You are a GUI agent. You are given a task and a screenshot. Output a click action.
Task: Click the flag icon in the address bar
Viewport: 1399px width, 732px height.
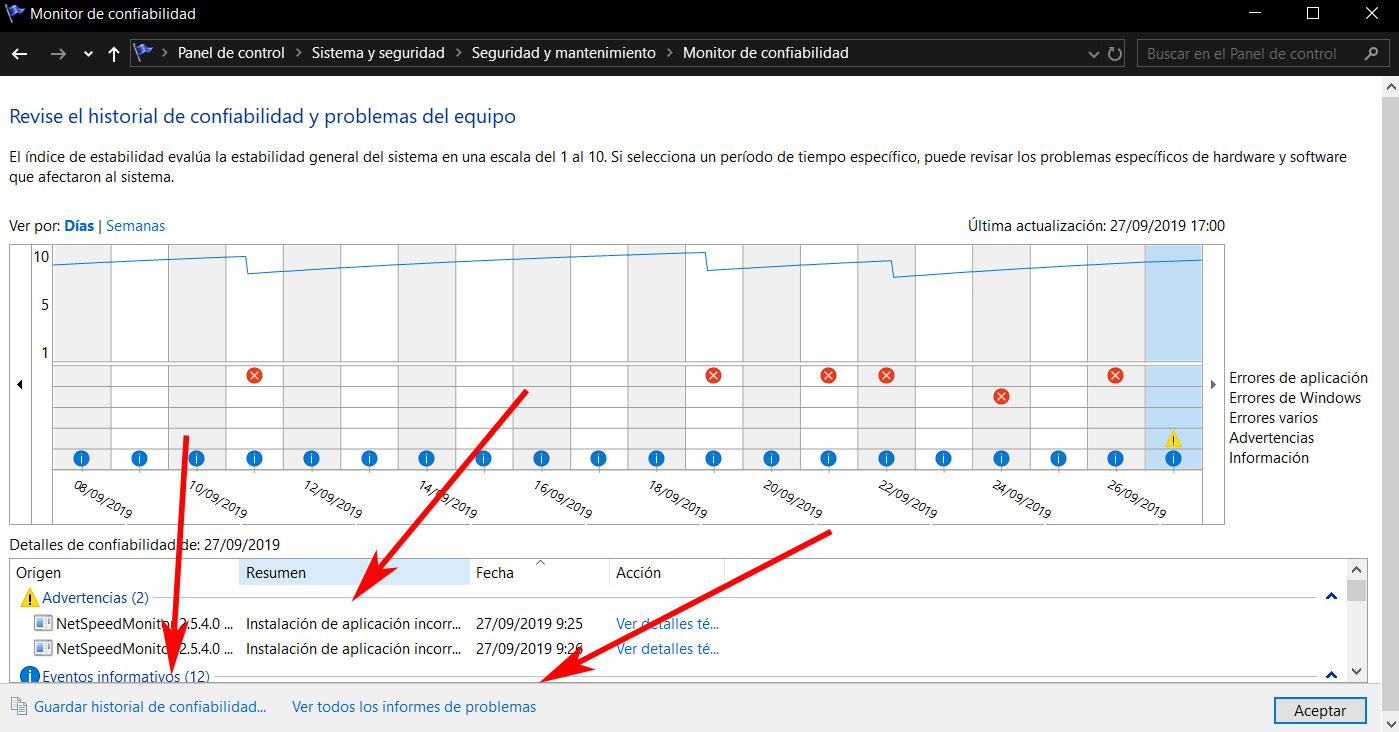tap(143, 52)
